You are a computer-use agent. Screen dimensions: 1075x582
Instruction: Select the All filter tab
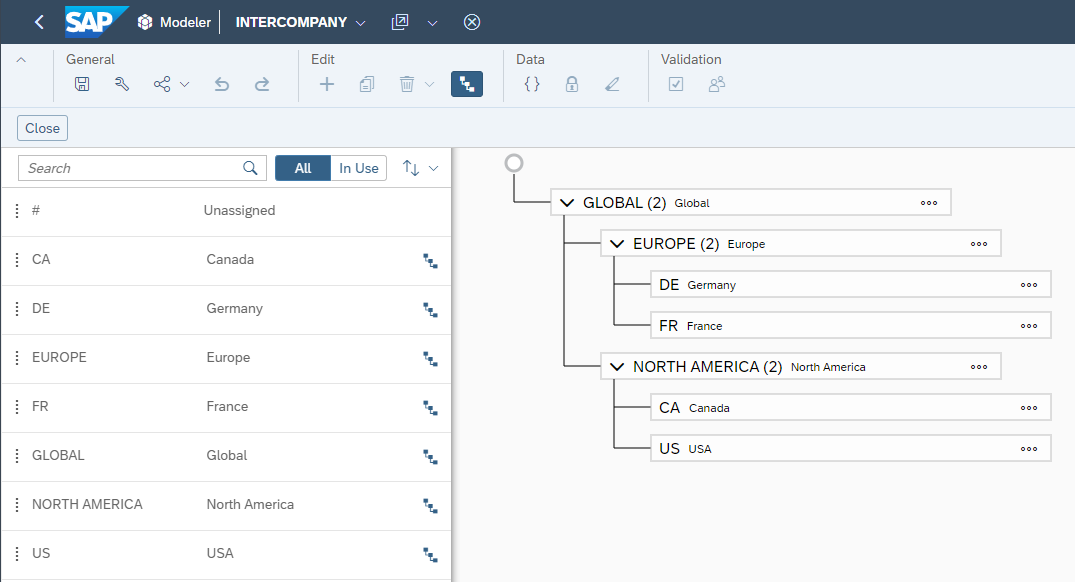pyautogui.click(x=303, y=168)
